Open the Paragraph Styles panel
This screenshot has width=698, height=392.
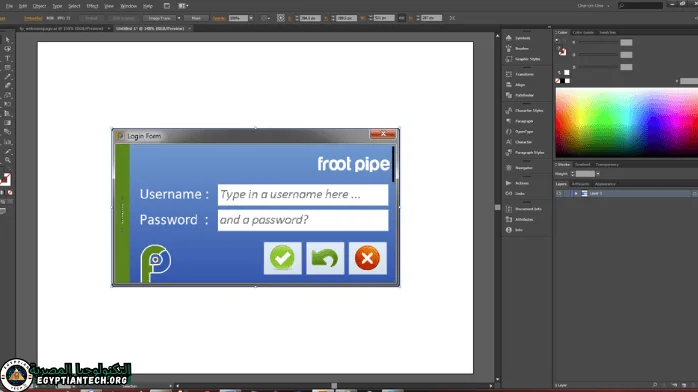pos(529,153)
